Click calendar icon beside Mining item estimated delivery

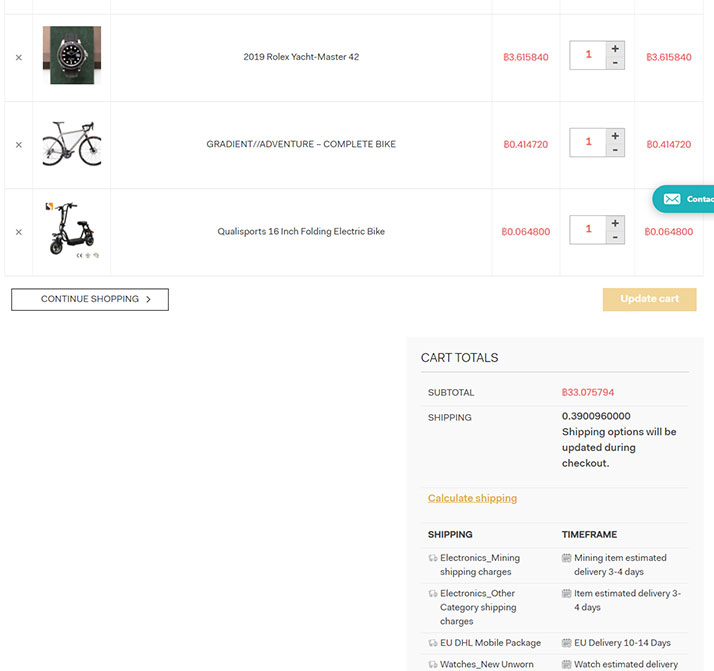(566, 558)
